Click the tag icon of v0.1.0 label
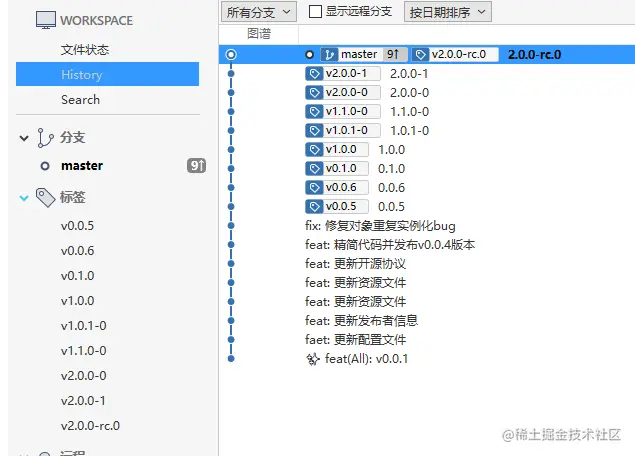The image size is (635, 456). coord(314,168)
